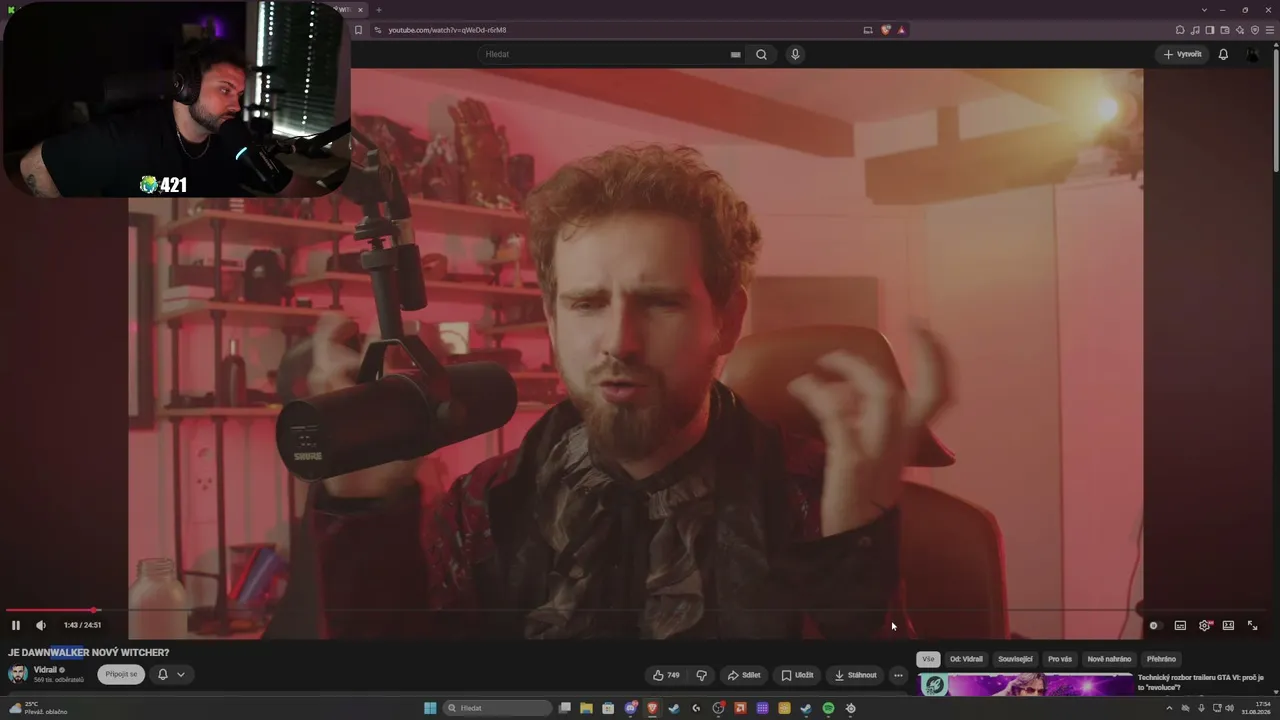Show hidden system tray icons
1280x720 pixels.
click(x=1169, y=708)
